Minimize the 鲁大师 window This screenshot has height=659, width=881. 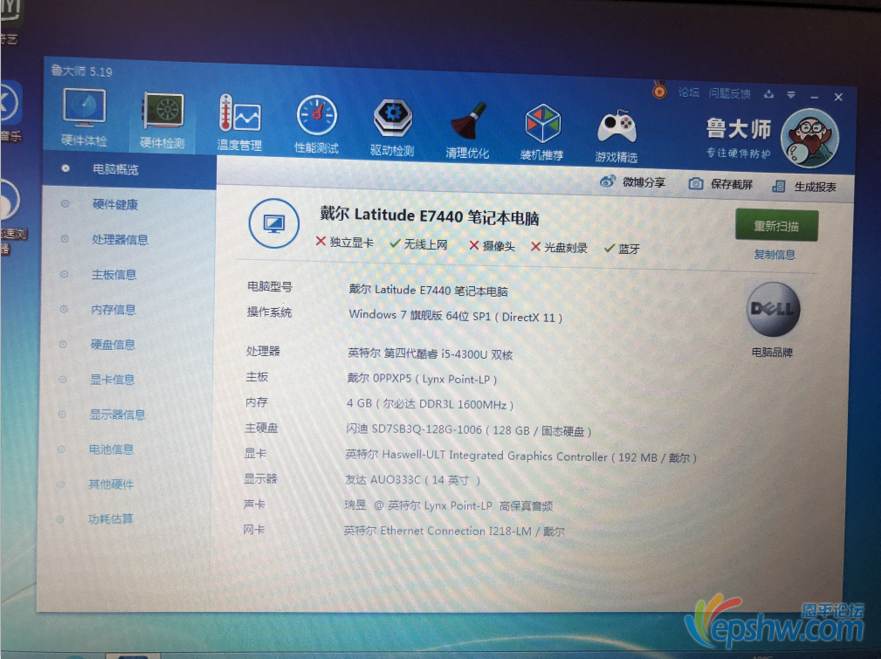pos(814,97)
